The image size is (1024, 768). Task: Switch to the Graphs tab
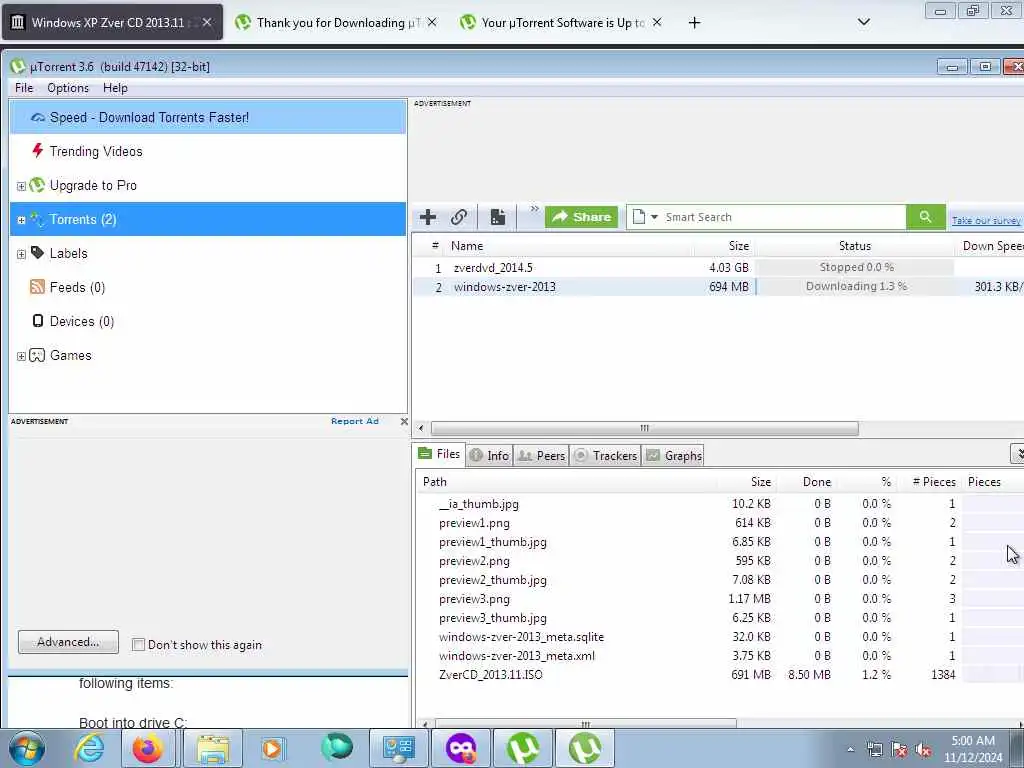674,455
